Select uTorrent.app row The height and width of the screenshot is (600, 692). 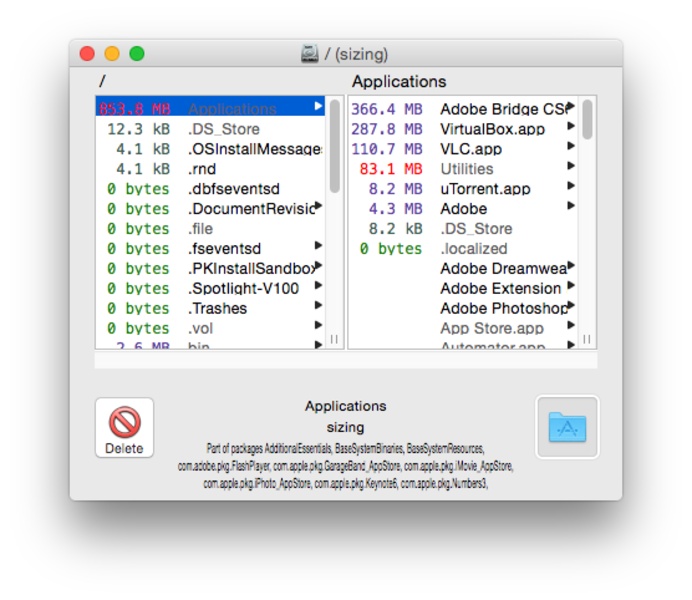pos(463,188)
